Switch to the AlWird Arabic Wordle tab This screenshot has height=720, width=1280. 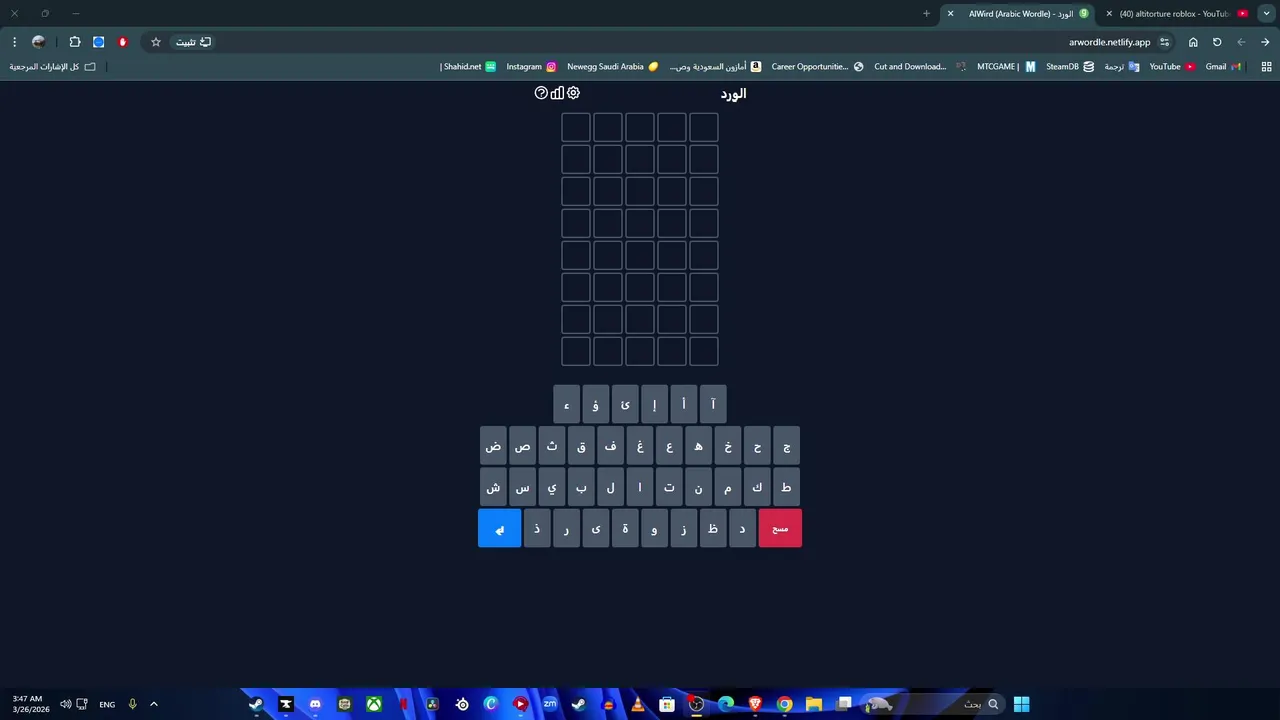pyautogui.click(x=1020, y=14)
